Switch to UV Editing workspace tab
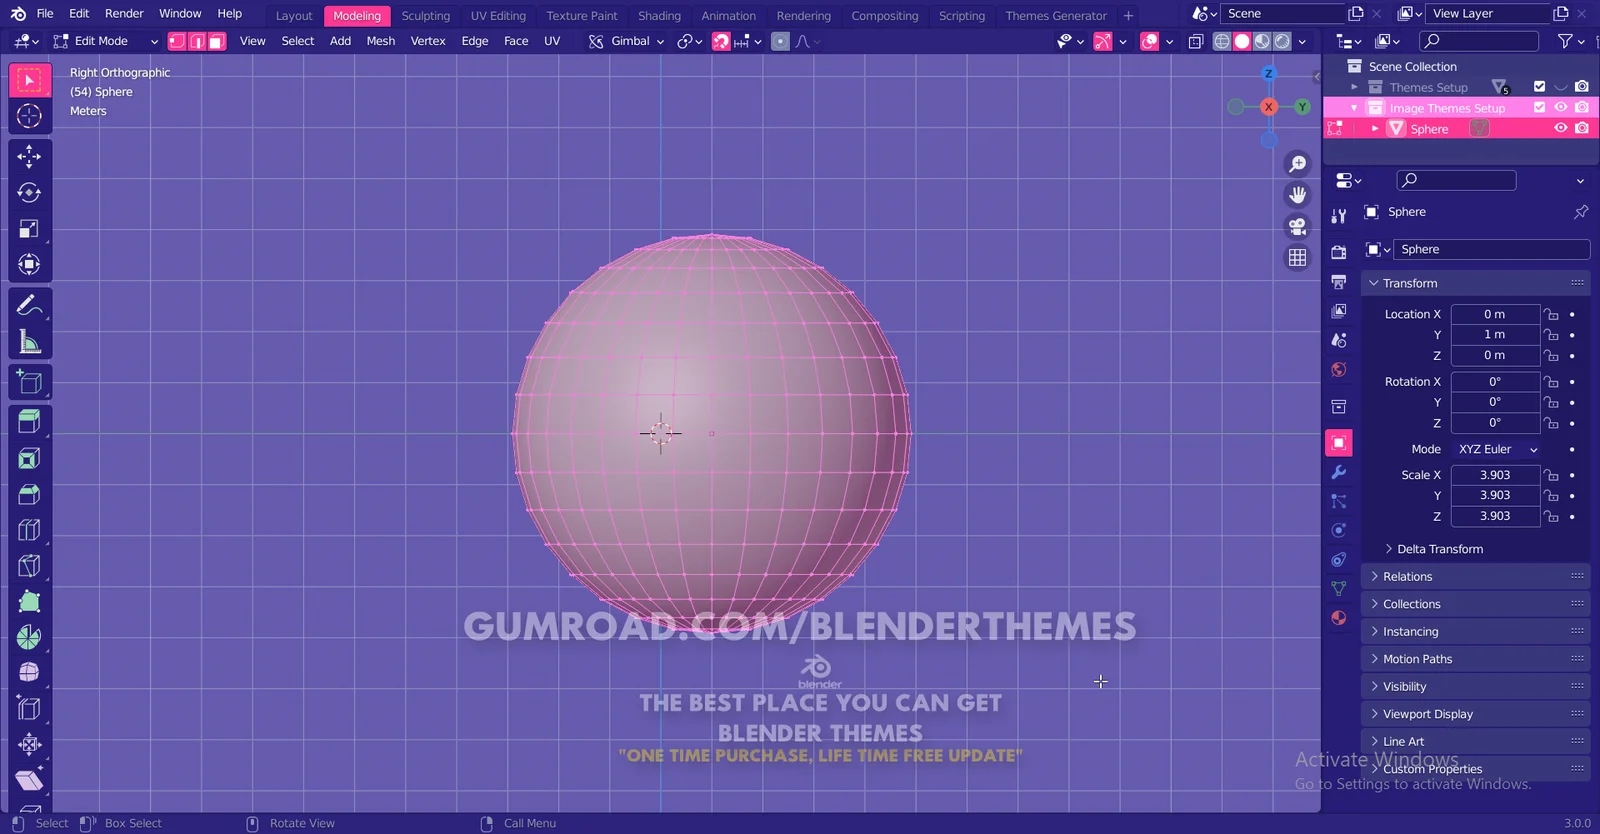The width and height of the screenshot is (1600, 834). (x=498, y=15)
